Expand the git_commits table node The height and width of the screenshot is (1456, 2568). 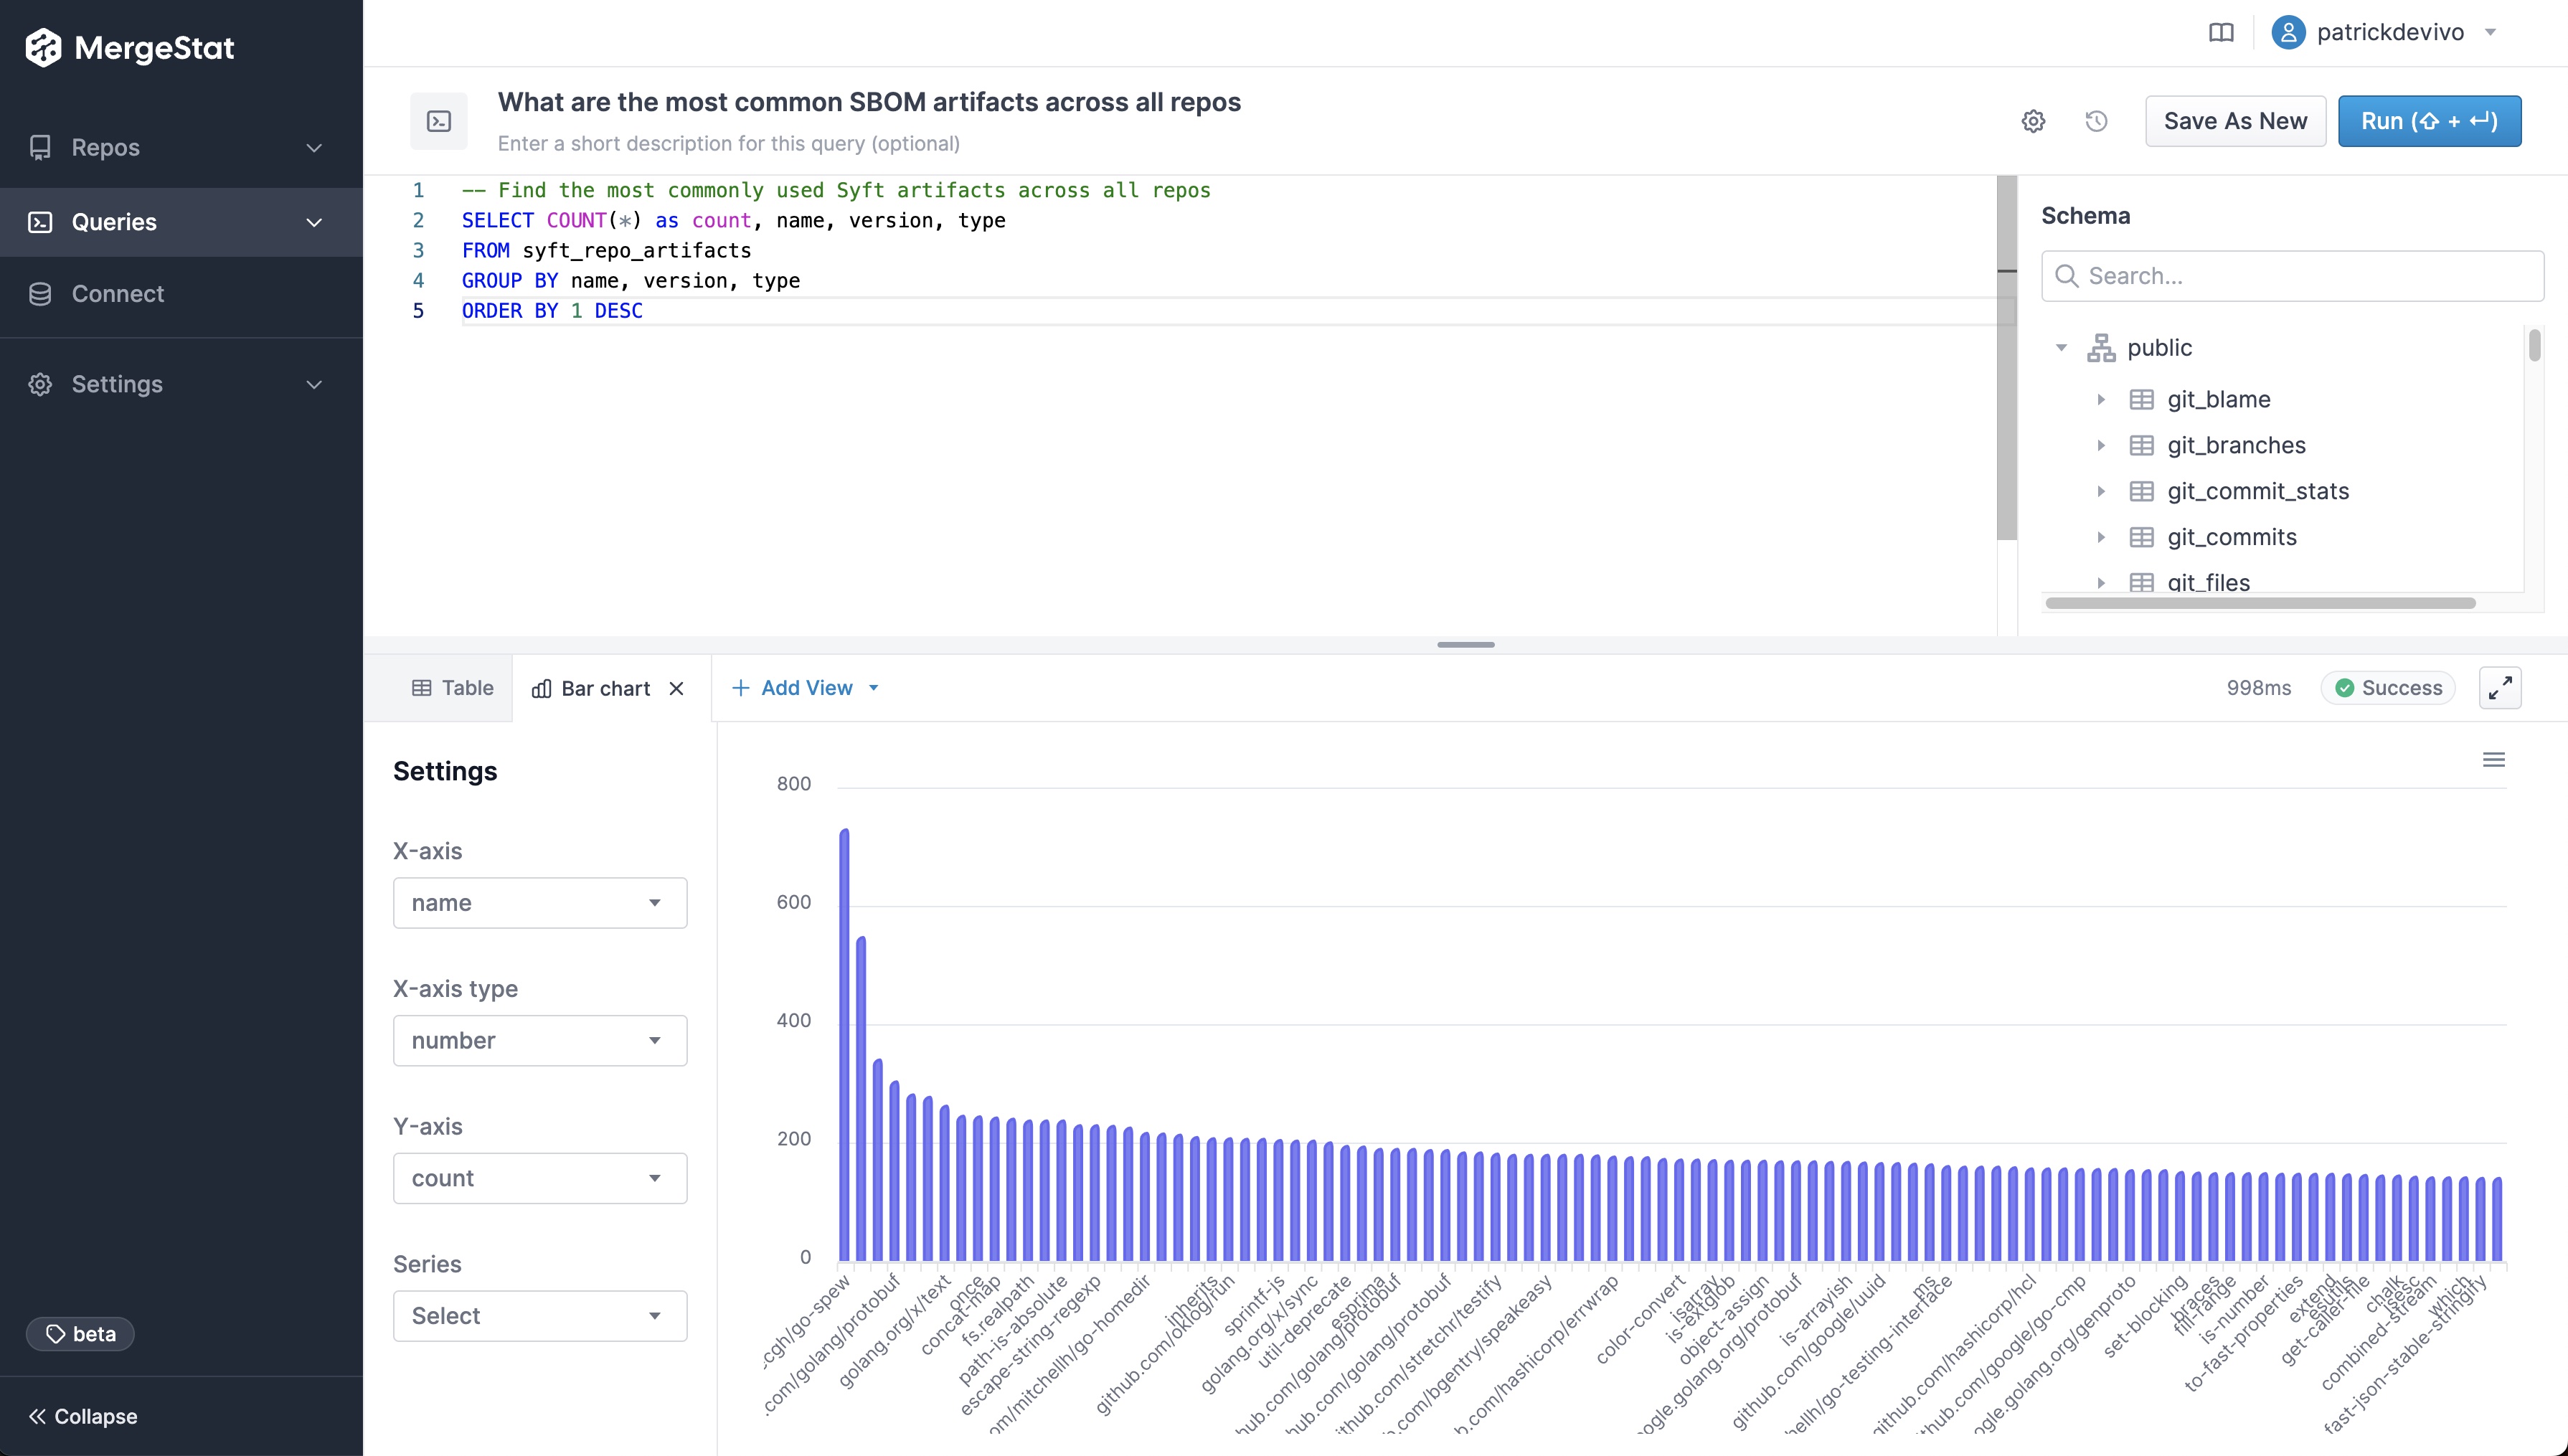[x=2101, y=537]
